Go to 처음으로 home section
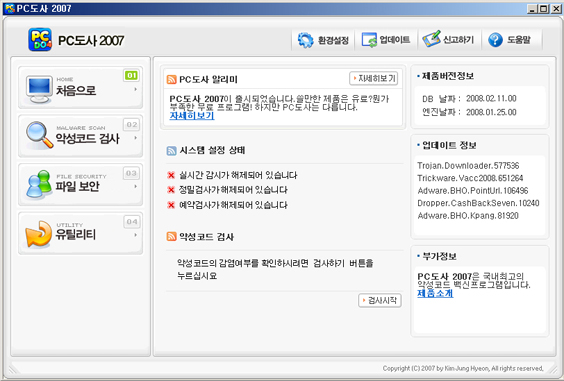 click(81, 87)
